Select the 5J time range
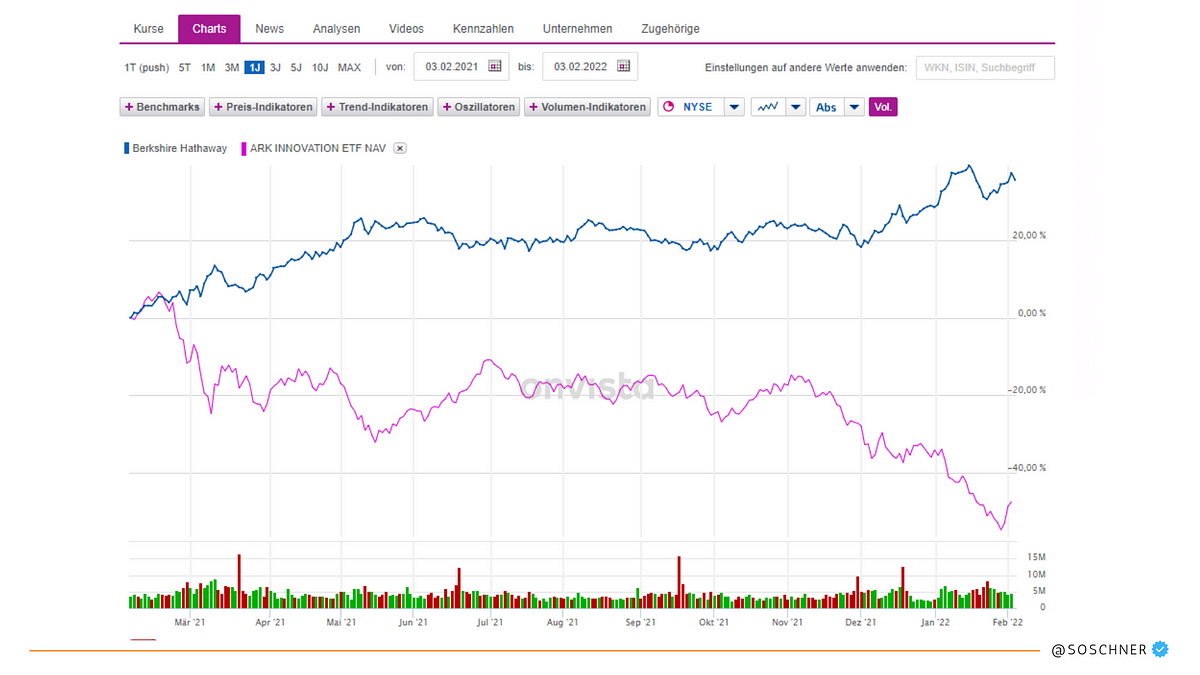Screen dimensions: 1200x675 296,67
